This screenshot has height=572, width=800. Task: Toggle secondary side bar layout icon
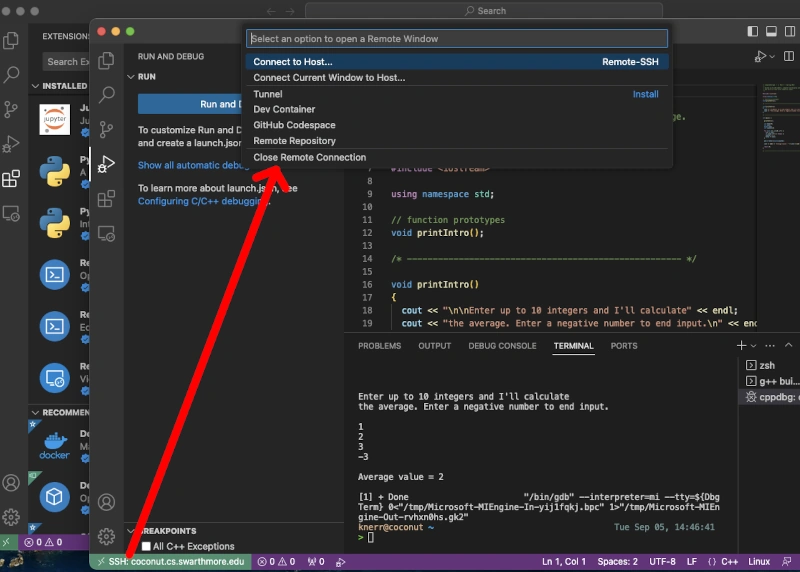pyautogui.click(x=790, y=31)
